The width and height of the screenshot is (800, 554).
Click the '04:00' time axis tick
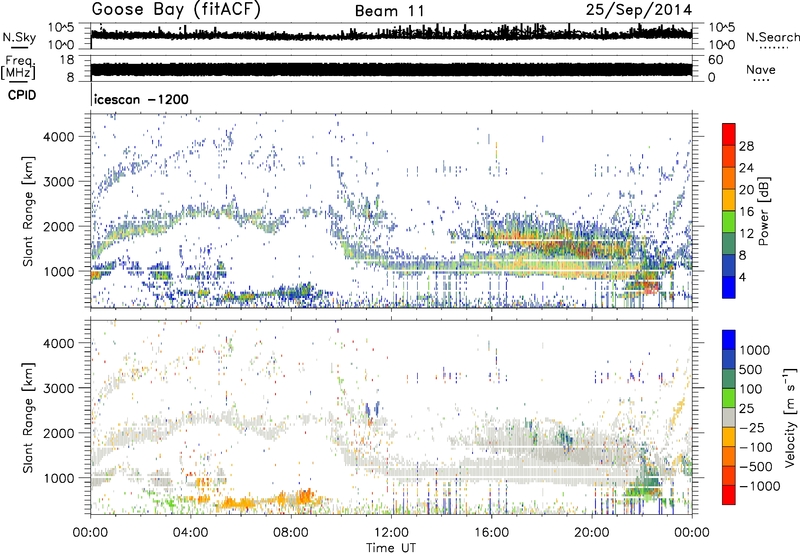coord(191,533)
